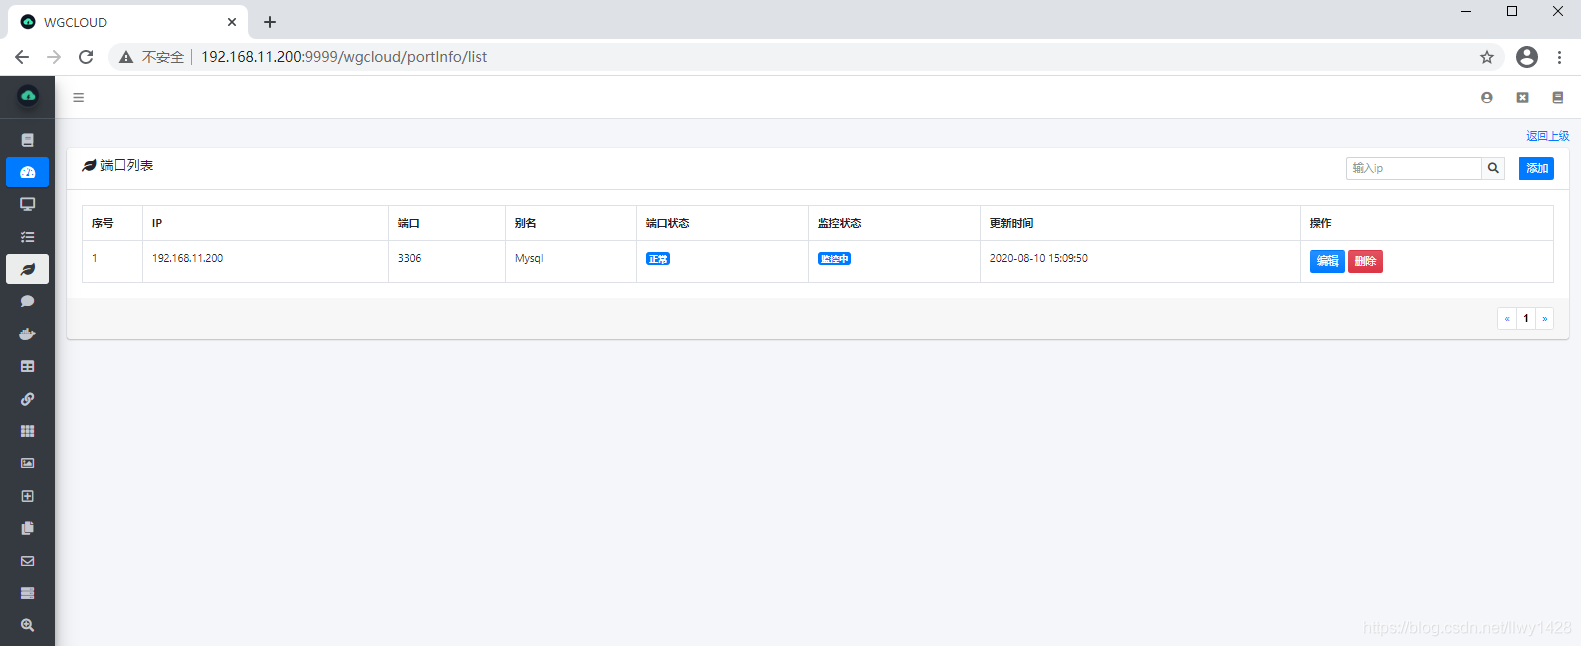Follow the 返回上级 link
1581x646 pixels.
[1547, 136]
